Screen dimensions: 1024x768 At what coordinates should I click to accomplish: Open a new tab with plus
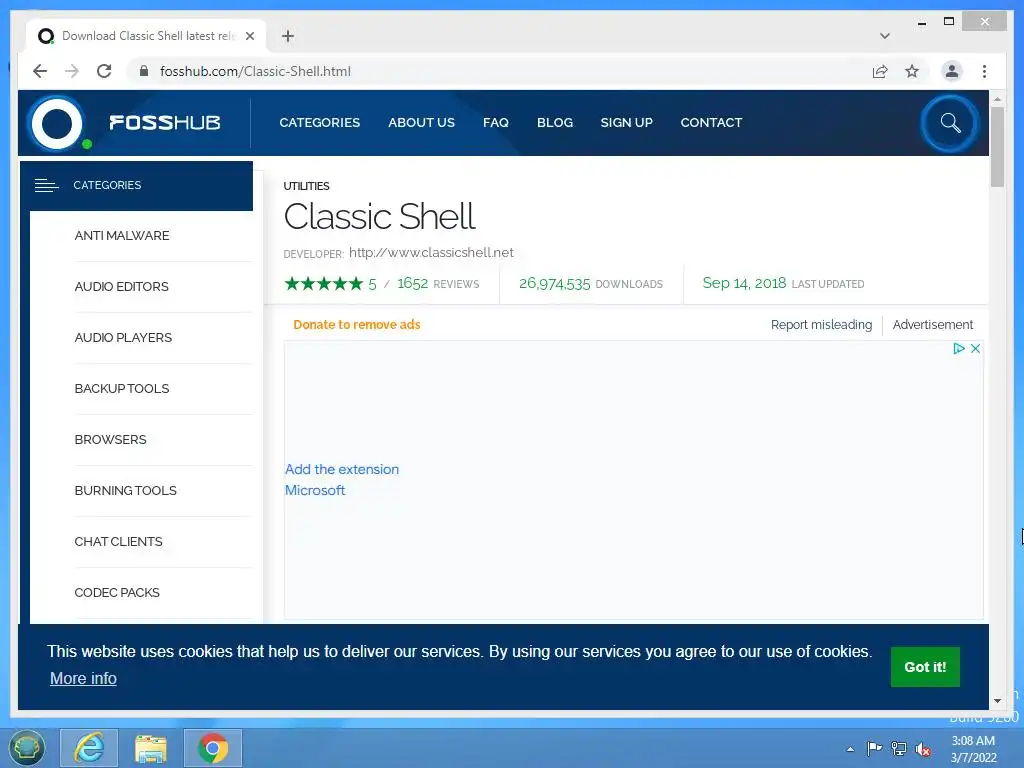[x=288, y=36]
